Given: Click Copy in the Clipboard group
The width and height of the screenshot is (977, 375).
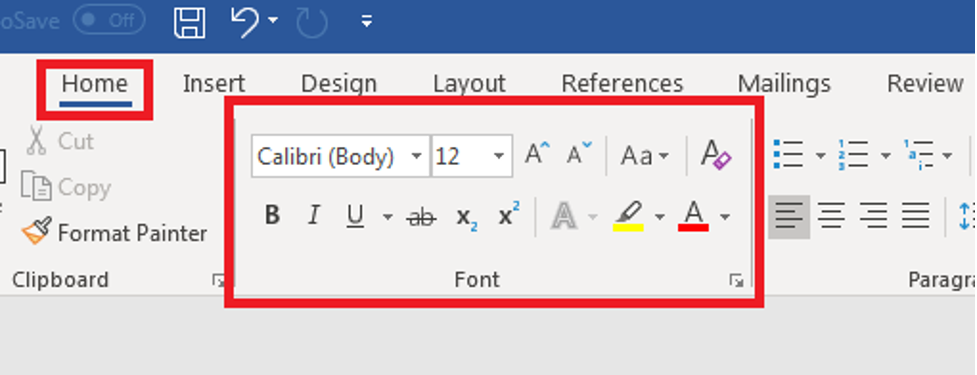Looking at the screenshot, I should pyautogui.click(x=66, y=187).
